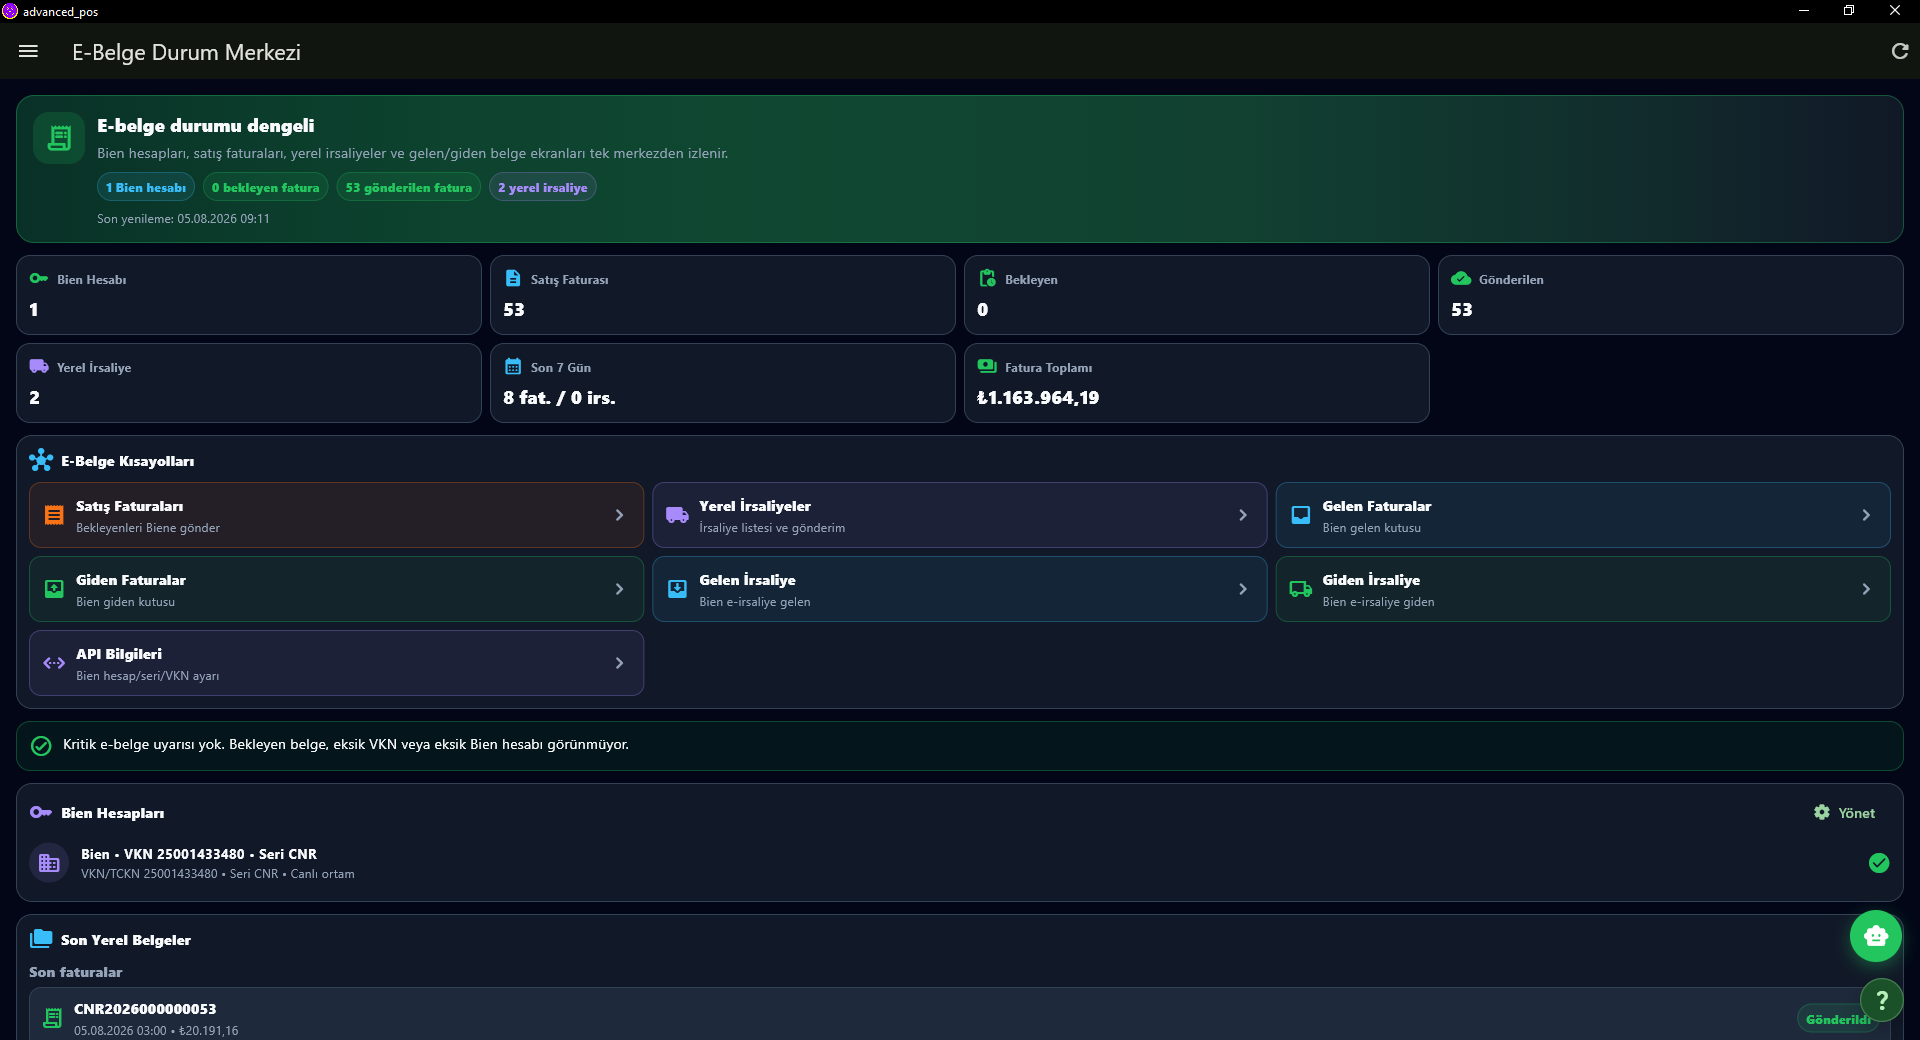Open the Bien Hesabı stat card
The image size is (1920, 1040).
click(249, 295)
